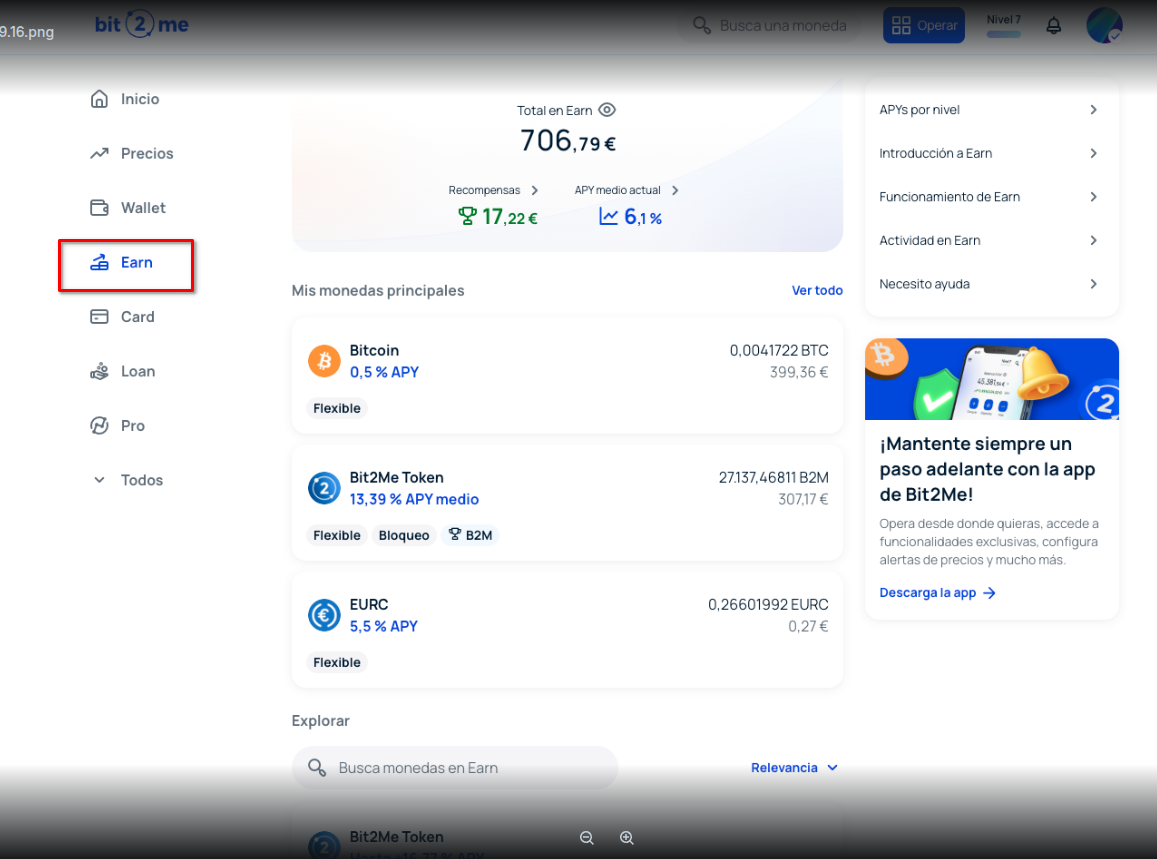This screenshot has width=1157, height=859.
Task: Click 0,26601992 EURC balance
Action: [768, 604]
